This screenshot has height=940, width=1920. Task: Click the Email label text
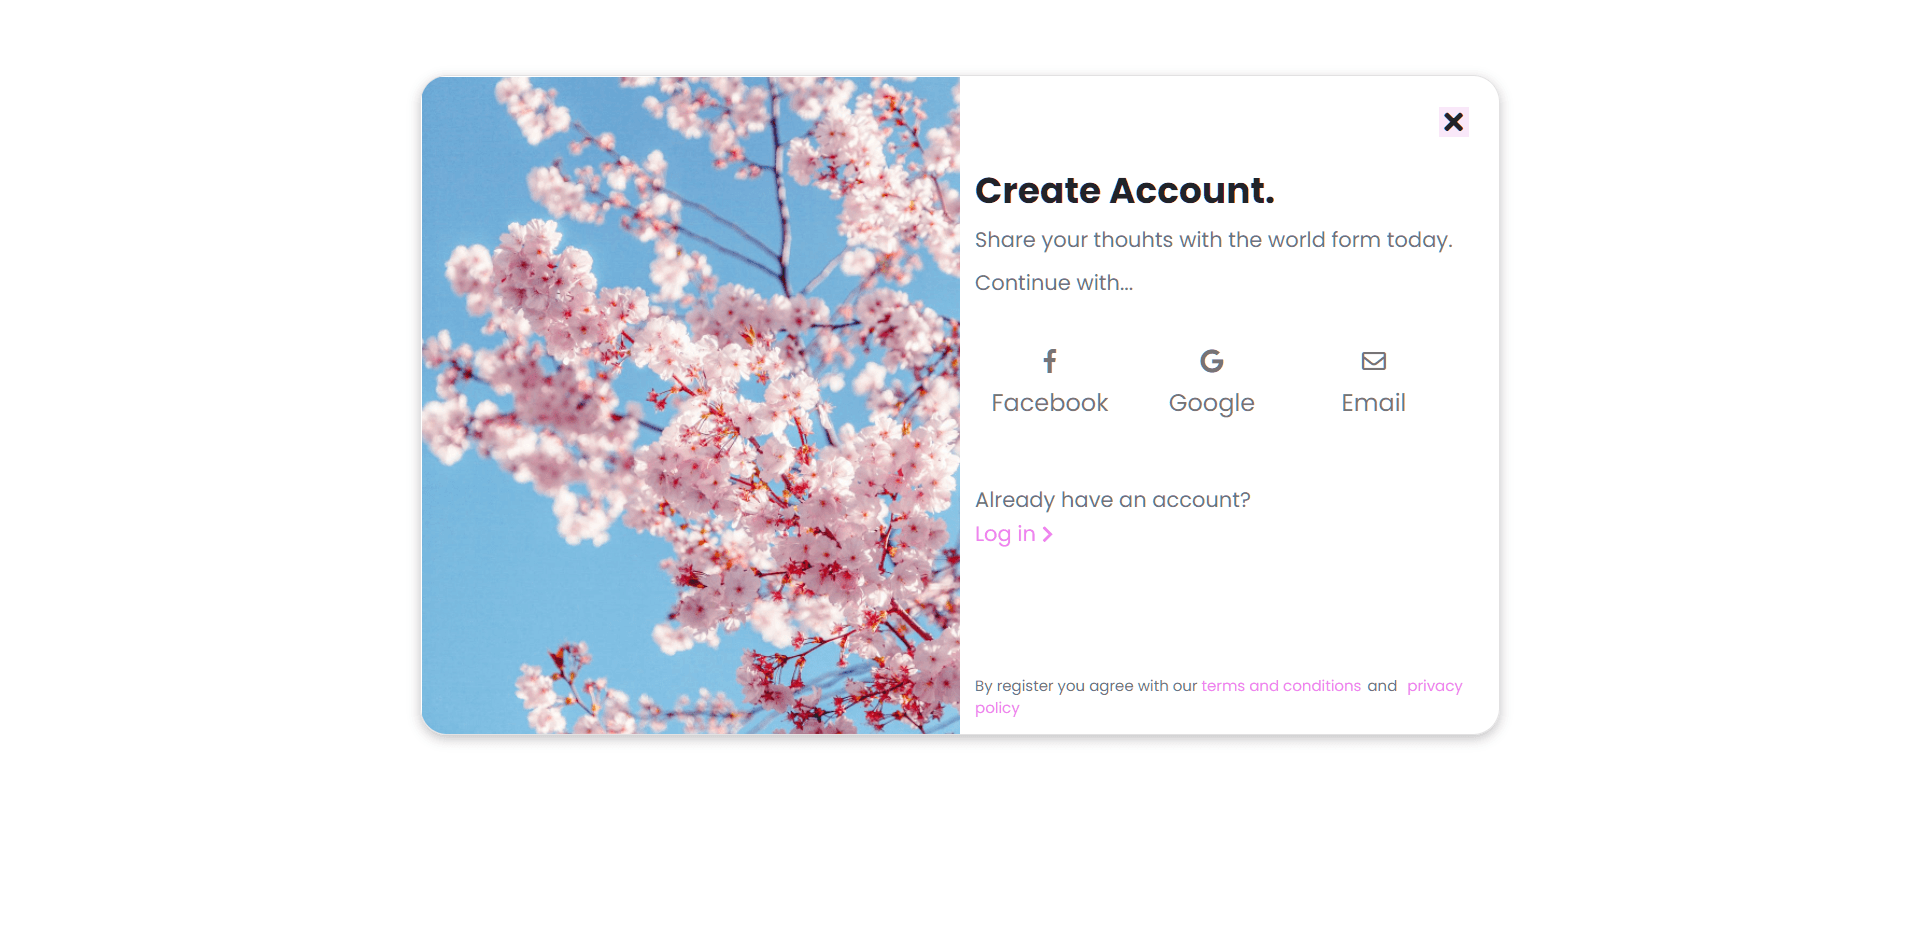(1372, 402)
